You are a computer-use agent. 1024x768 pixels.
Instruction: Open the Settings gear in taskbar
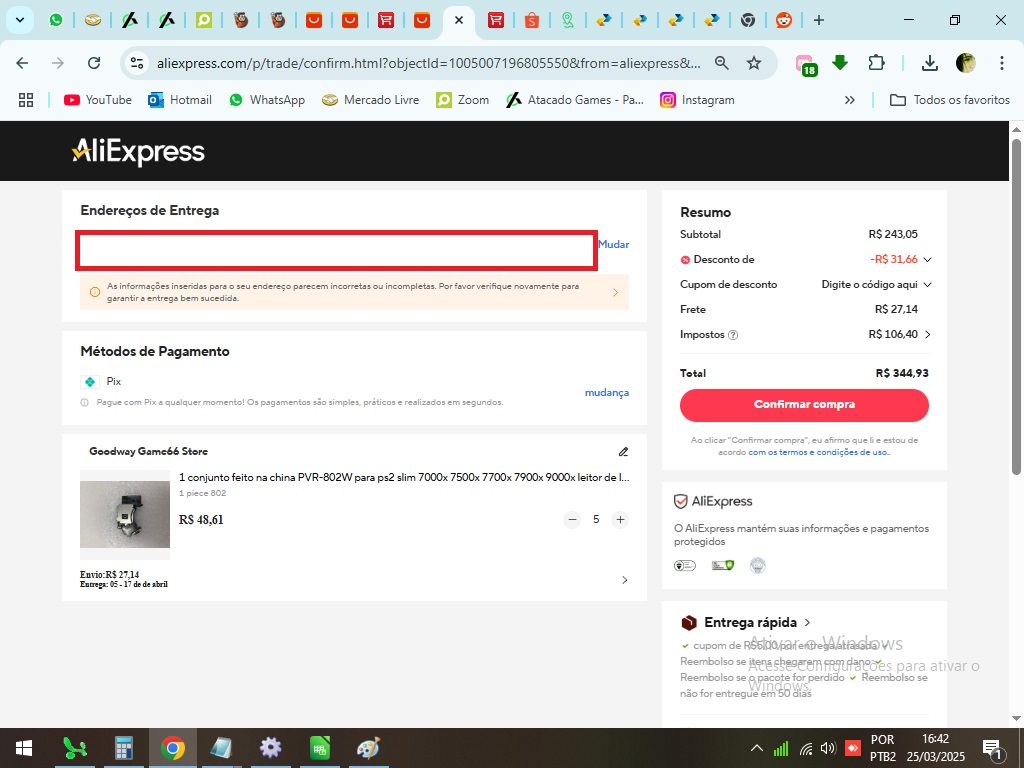(x=270, y=748)
